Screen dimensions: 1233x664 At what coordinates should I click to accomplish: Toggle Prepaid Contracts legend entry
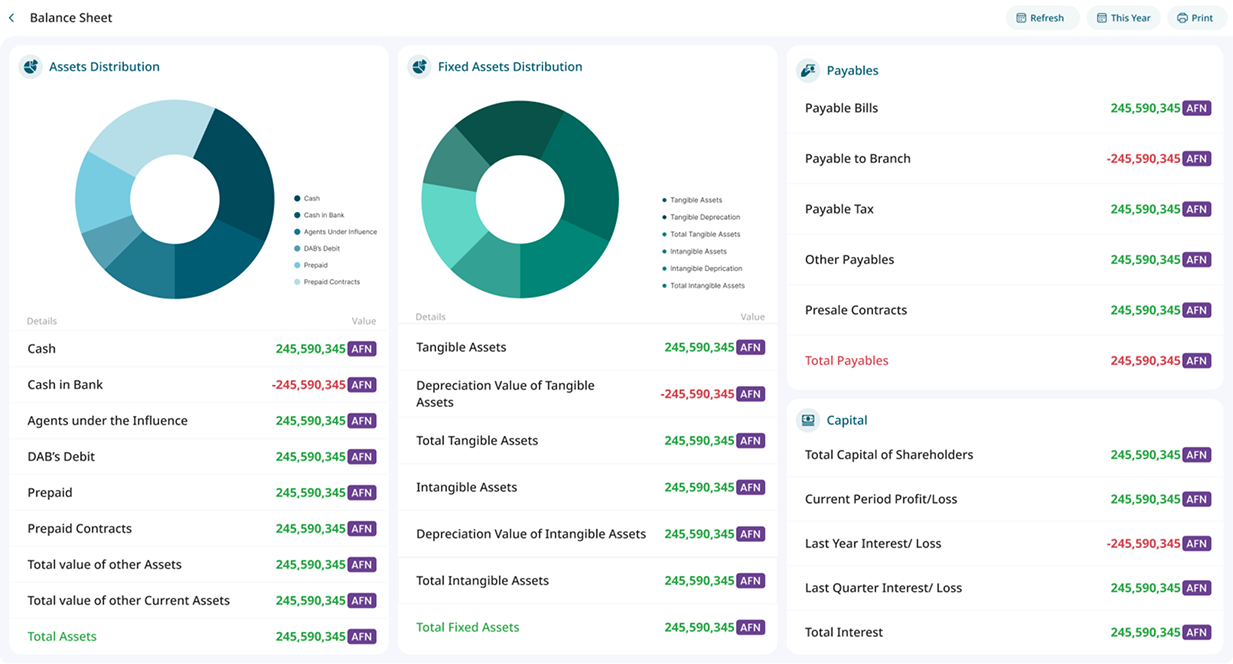click(331, 282)
